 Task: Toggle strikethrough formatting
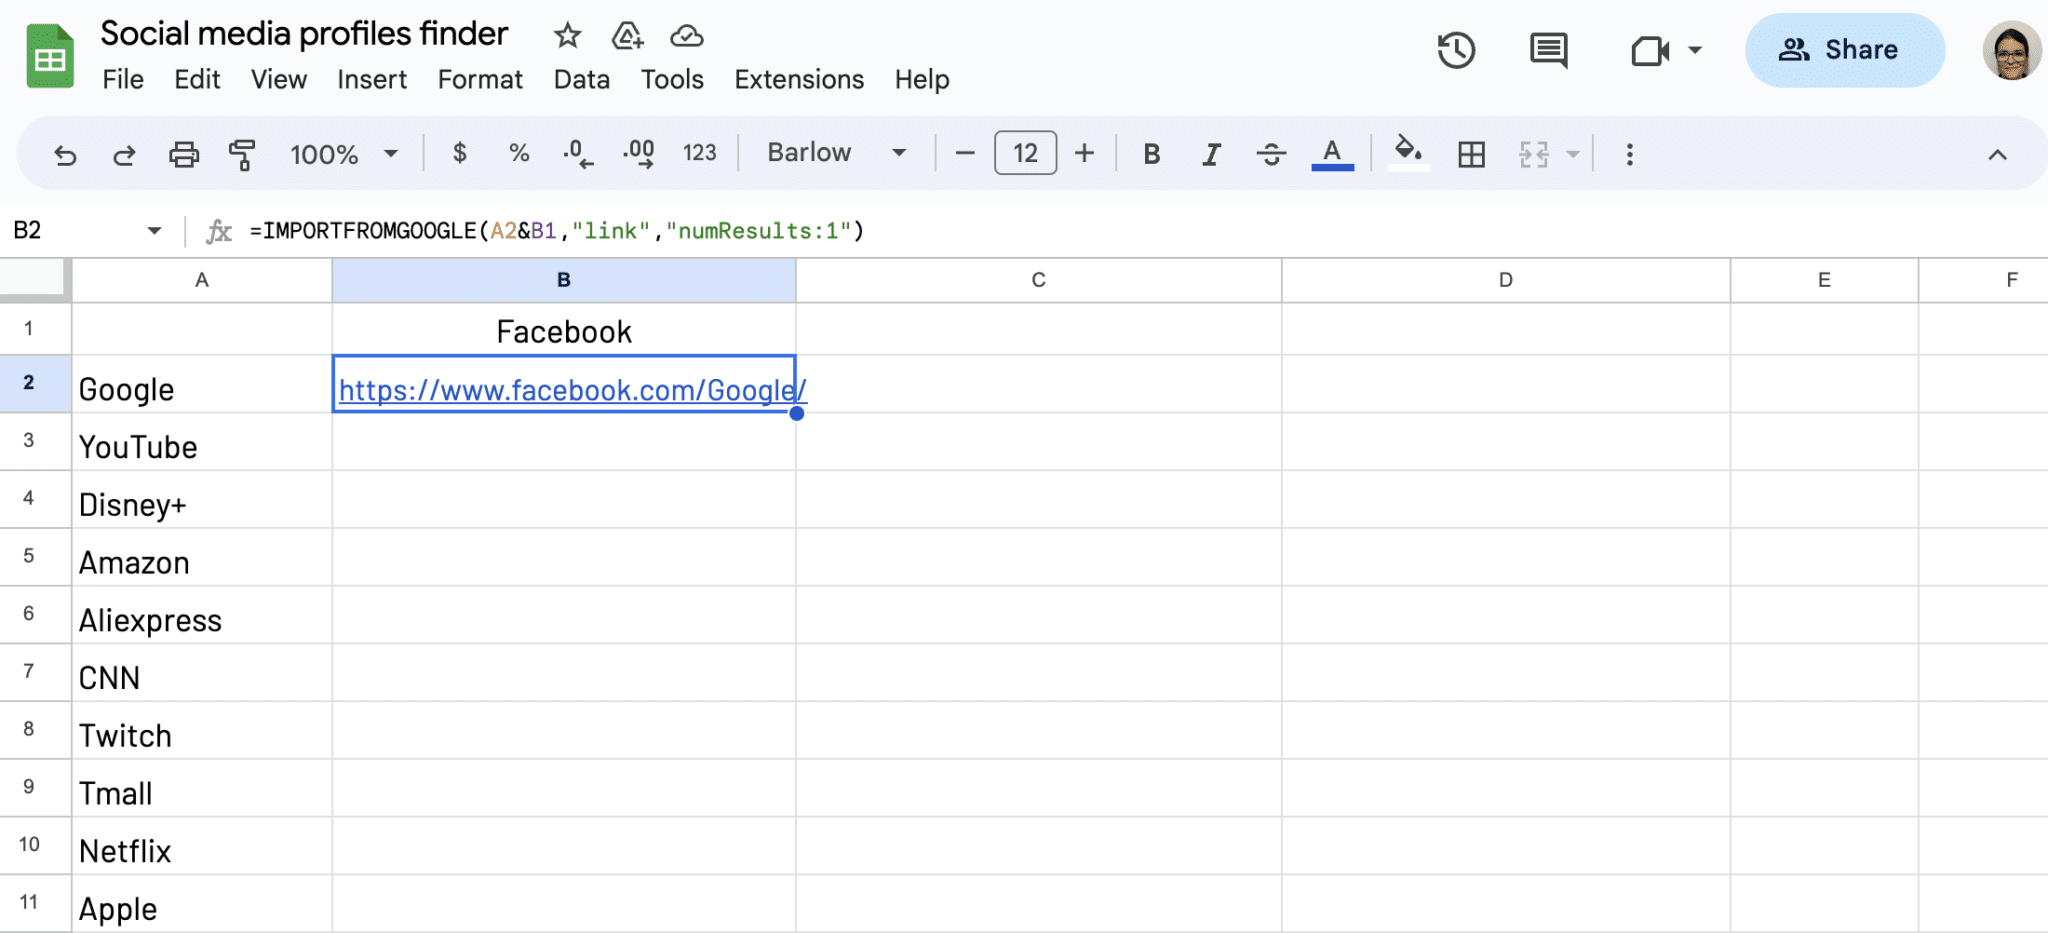click(1271, 154)
